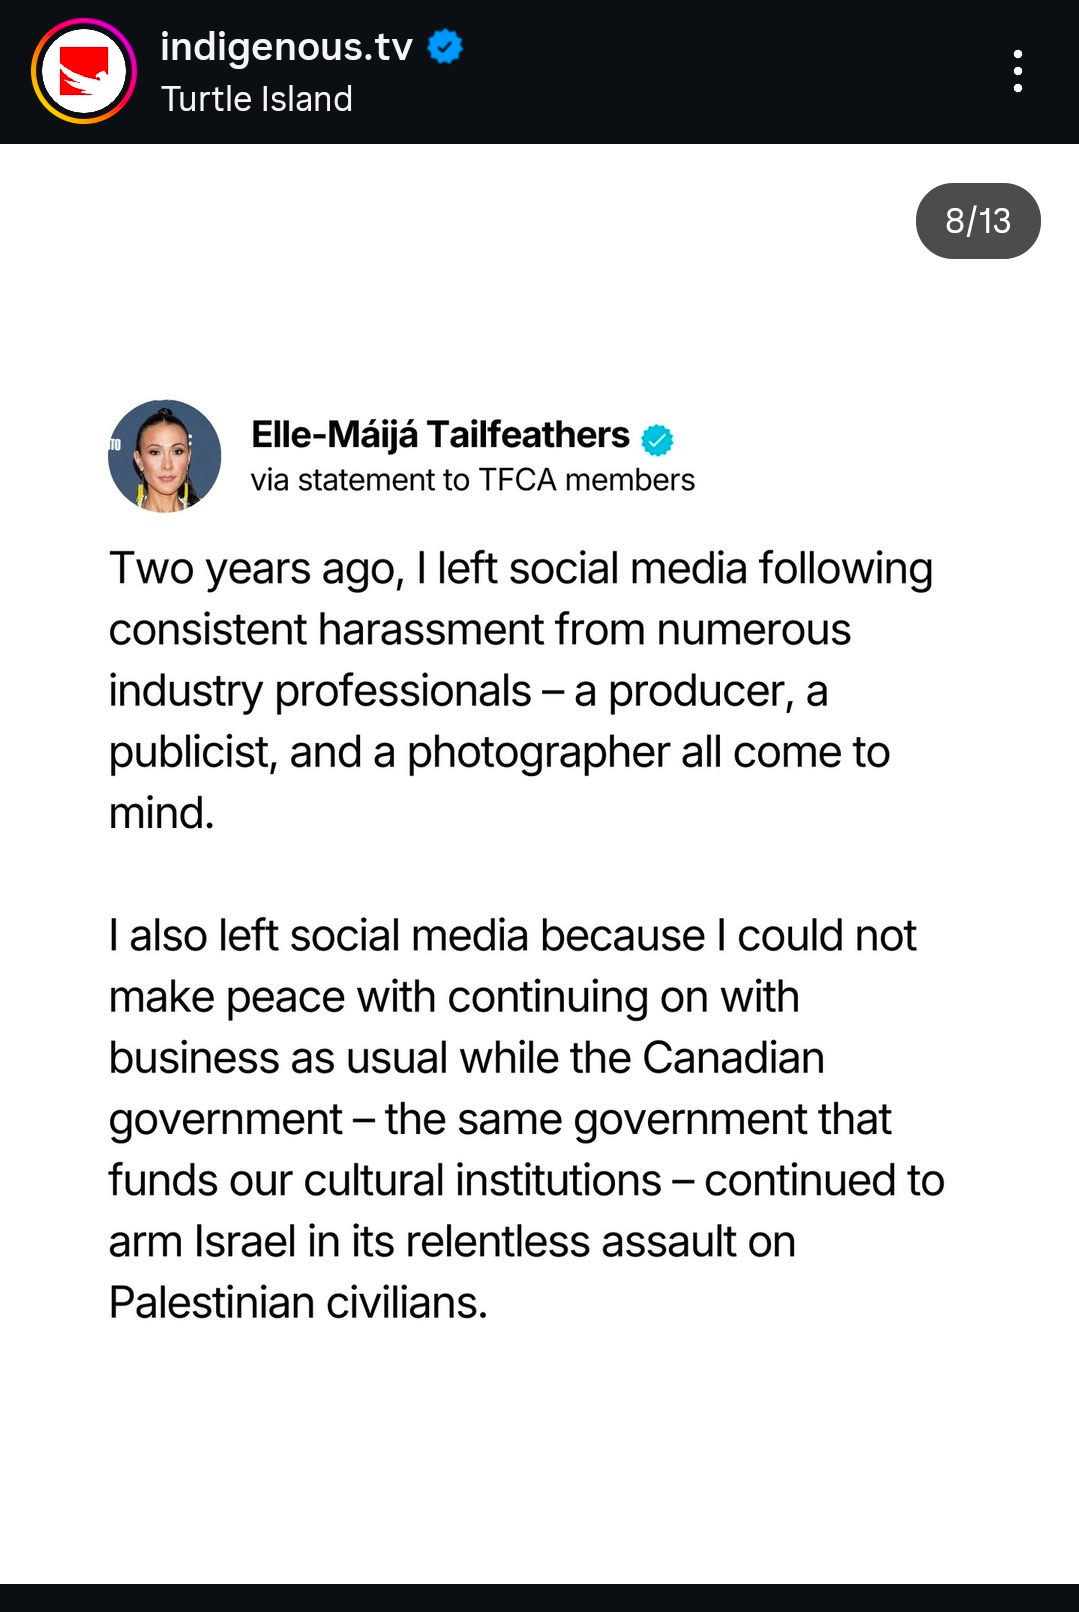Click the word "Canadian" in the statement
The width and height of the screenshot is (1079, 1612).
733,1058
